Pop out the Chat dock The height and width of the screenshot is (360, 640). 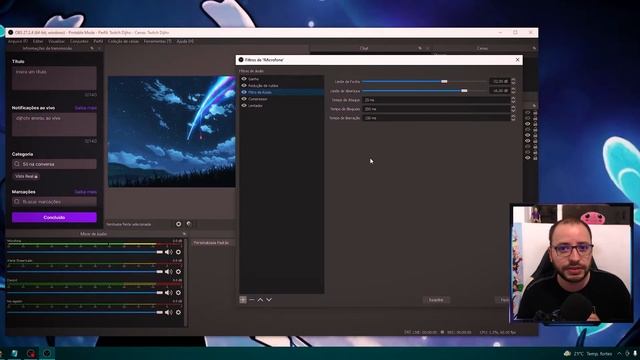click(x=420, y=48)
